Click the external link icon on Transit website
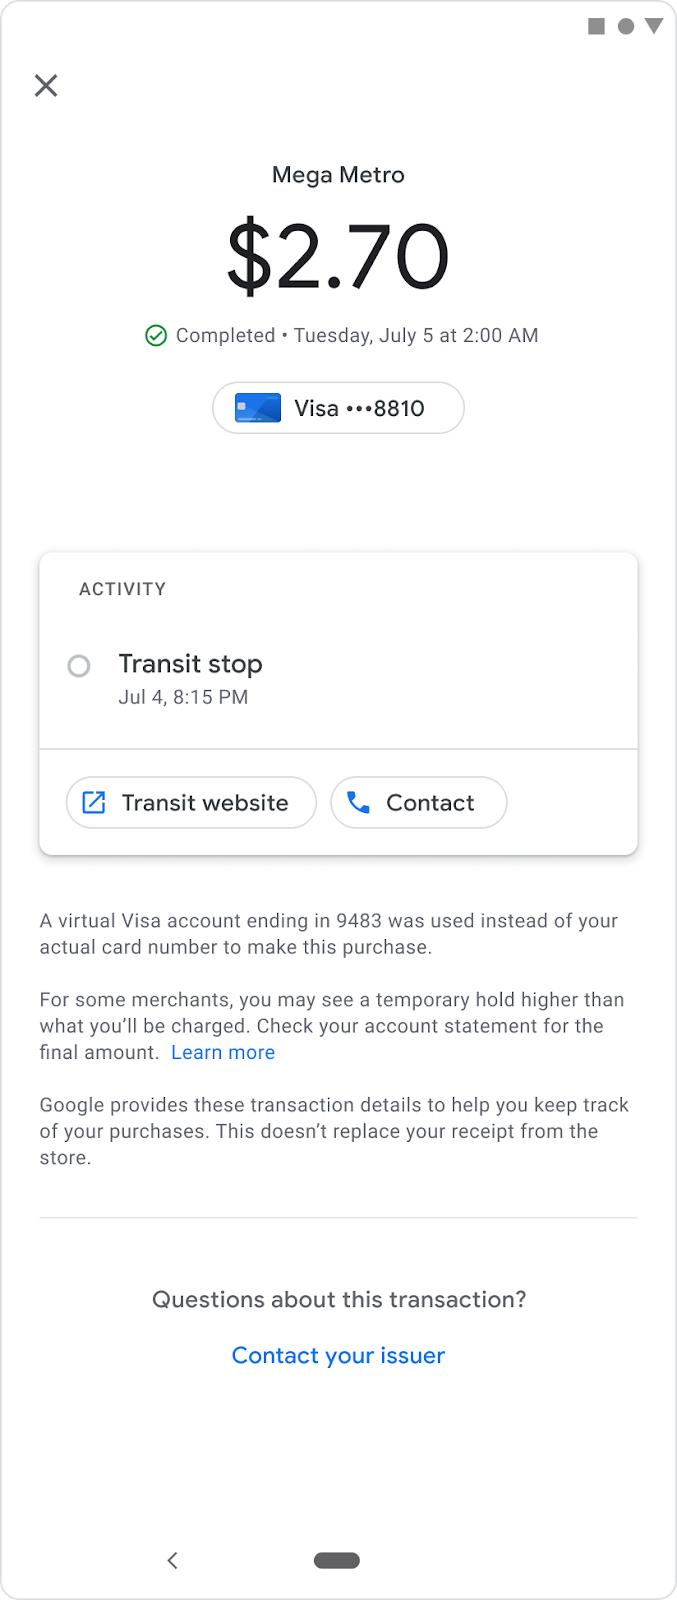Image resolution: width=677 pixels, height=1600 pixels. click(94, 802)
